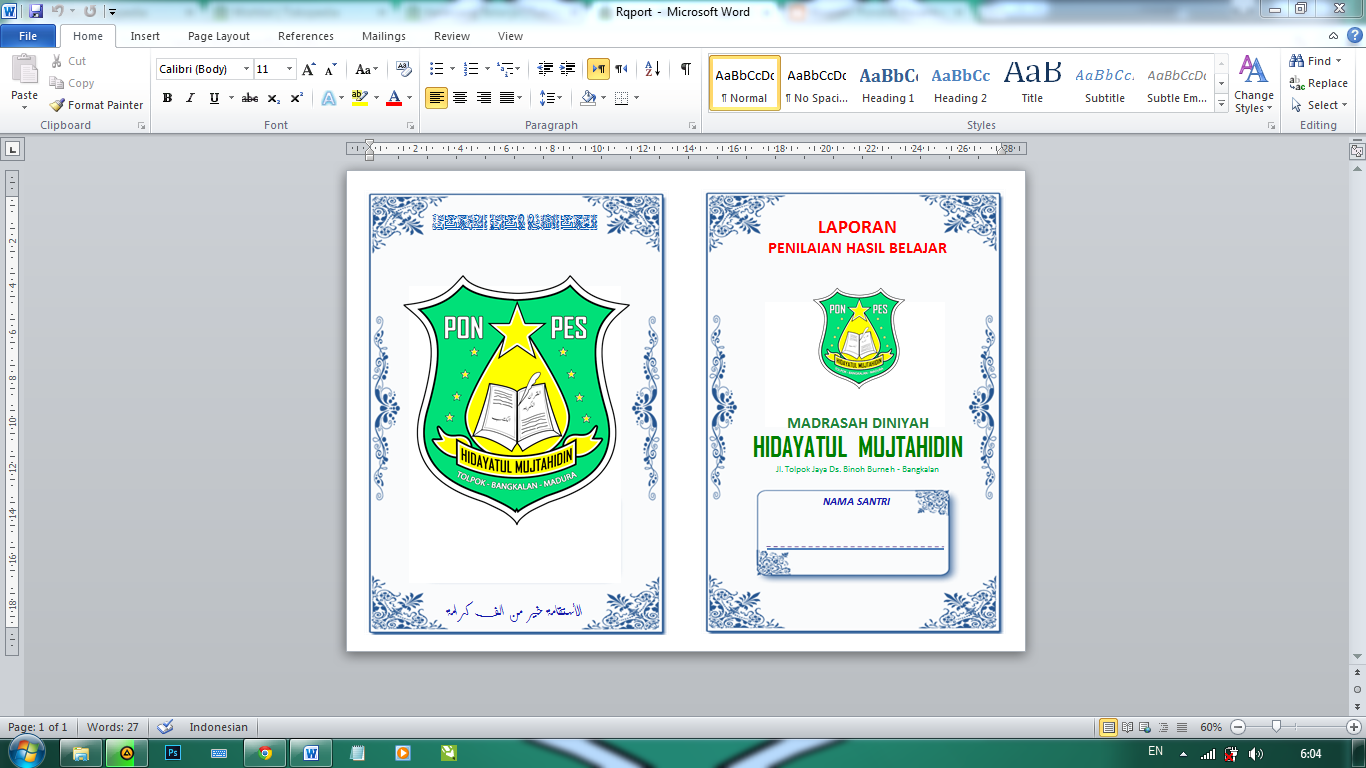
Task: Toggle left-to-right text direction
Action: coord(598,69)
